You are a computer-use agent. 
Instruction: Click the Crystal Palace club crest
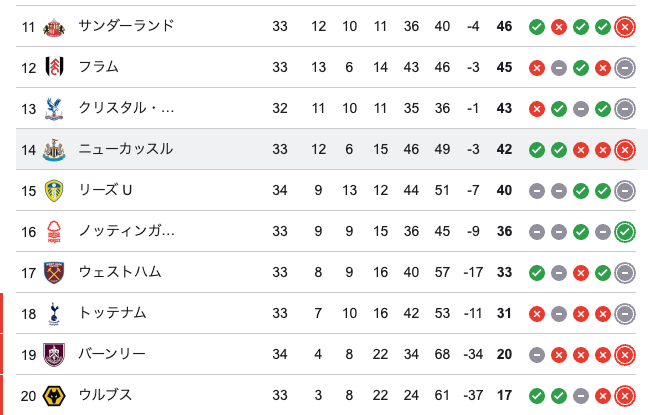point(54,109)
